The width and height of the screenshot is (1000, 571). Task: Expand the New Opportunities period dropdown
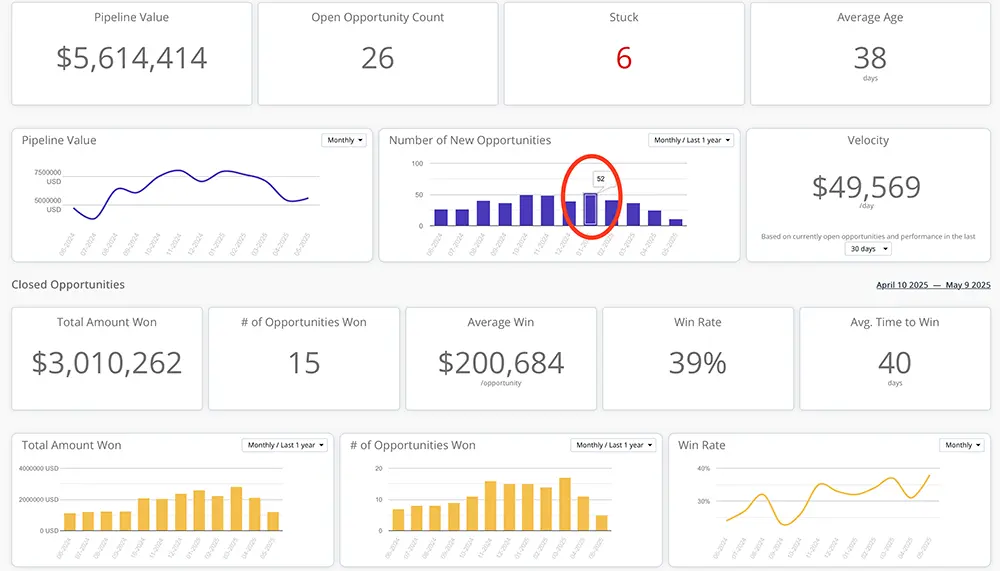691,140
